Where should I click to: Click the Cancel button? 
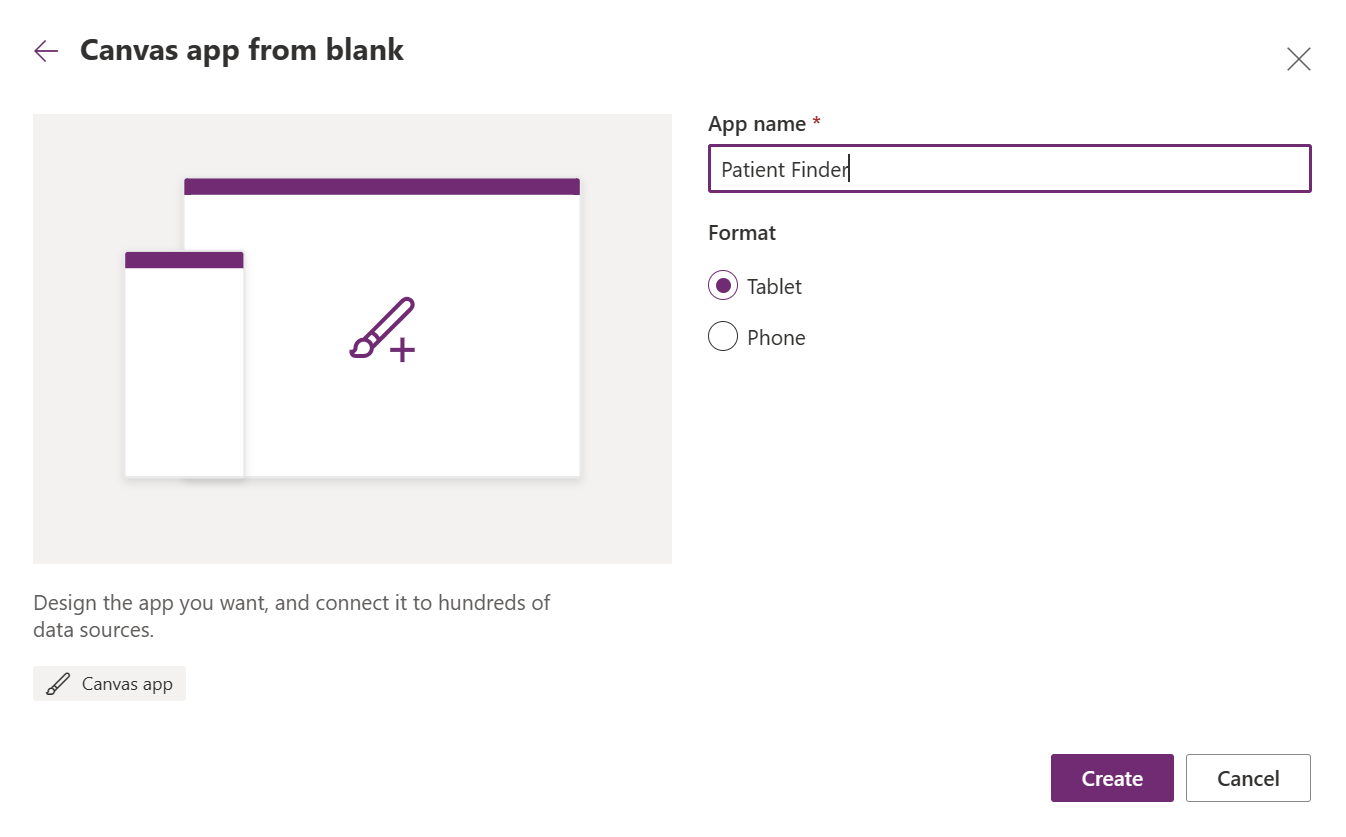point(1247,777)
